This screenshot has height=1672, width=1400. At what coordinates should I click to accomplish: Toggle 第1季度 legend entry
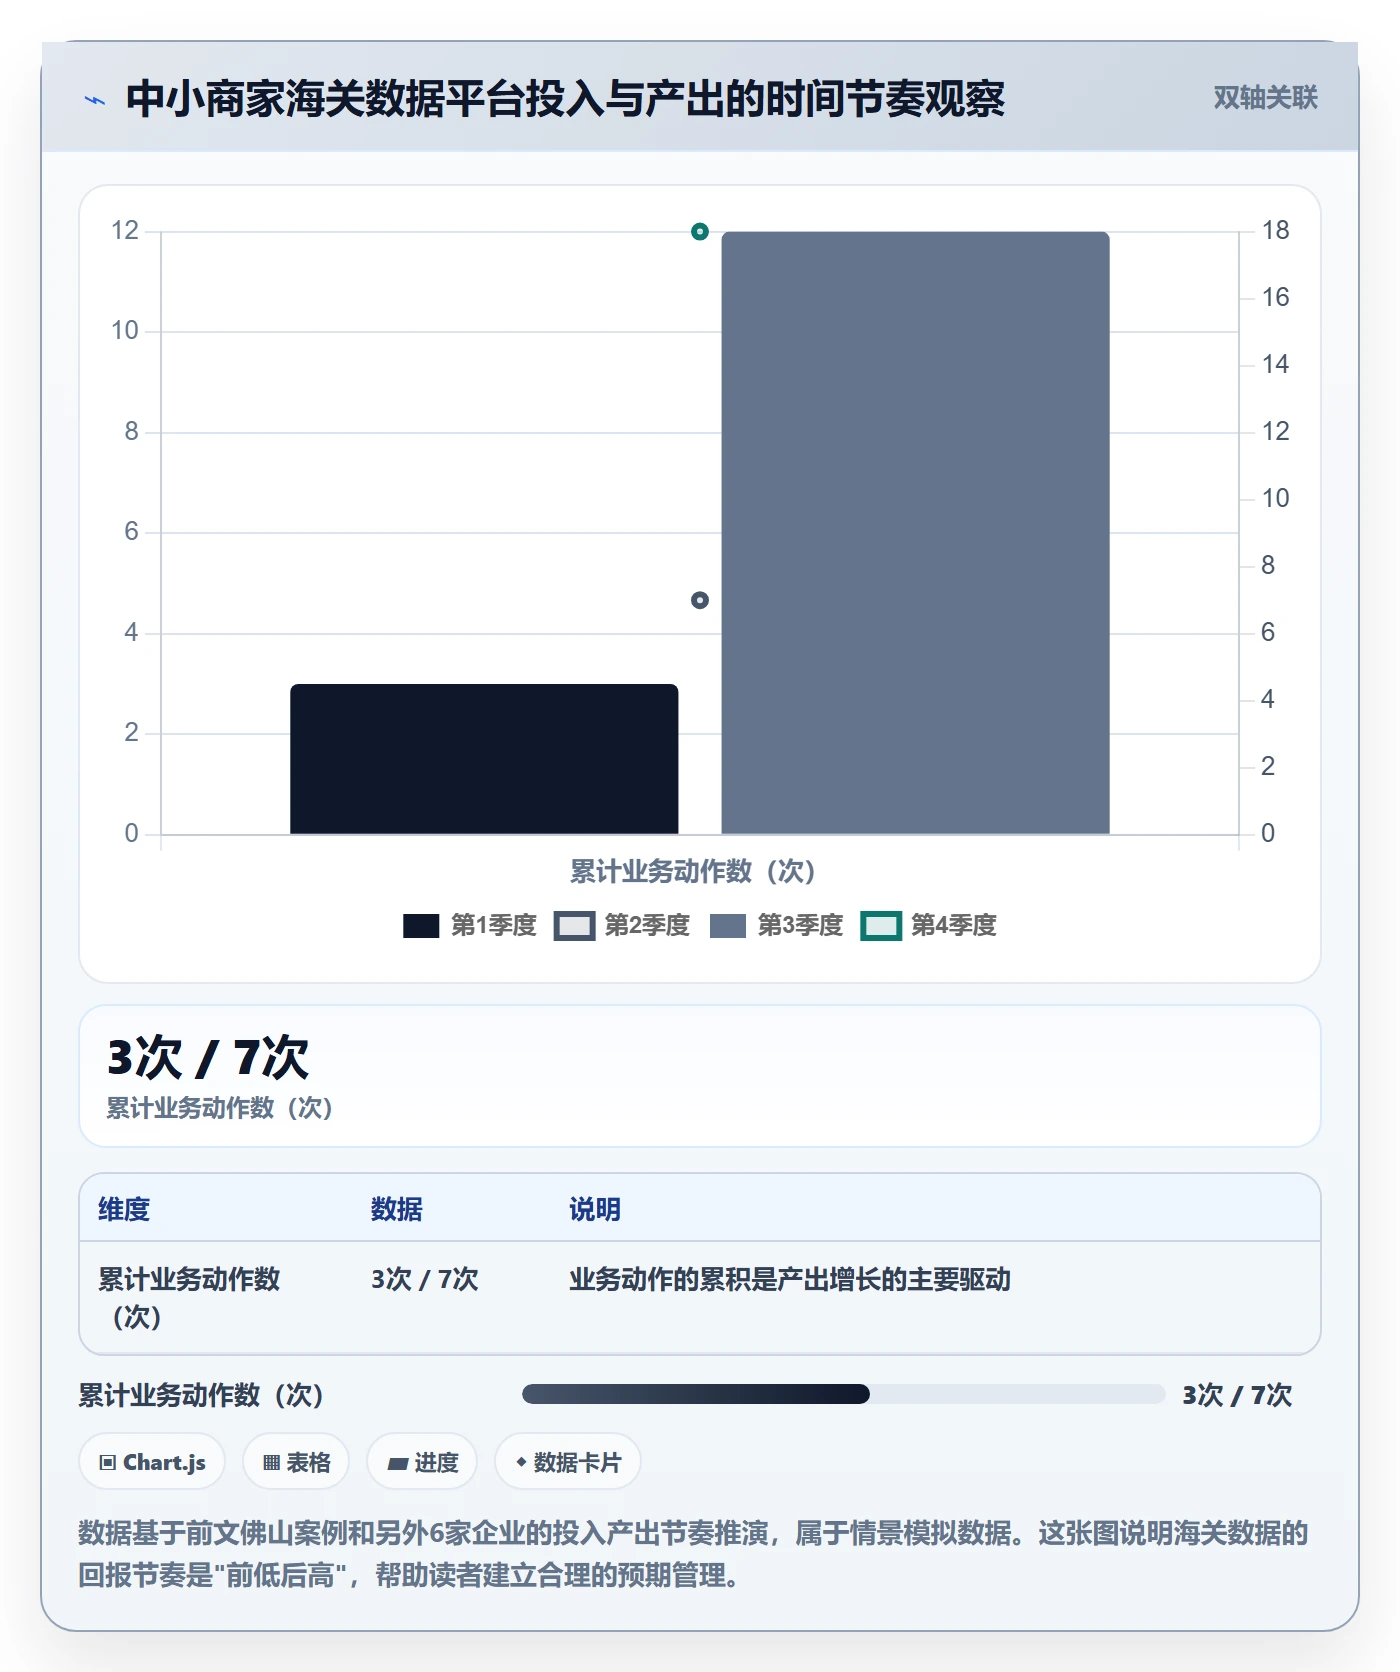click(x=470, y=926)
